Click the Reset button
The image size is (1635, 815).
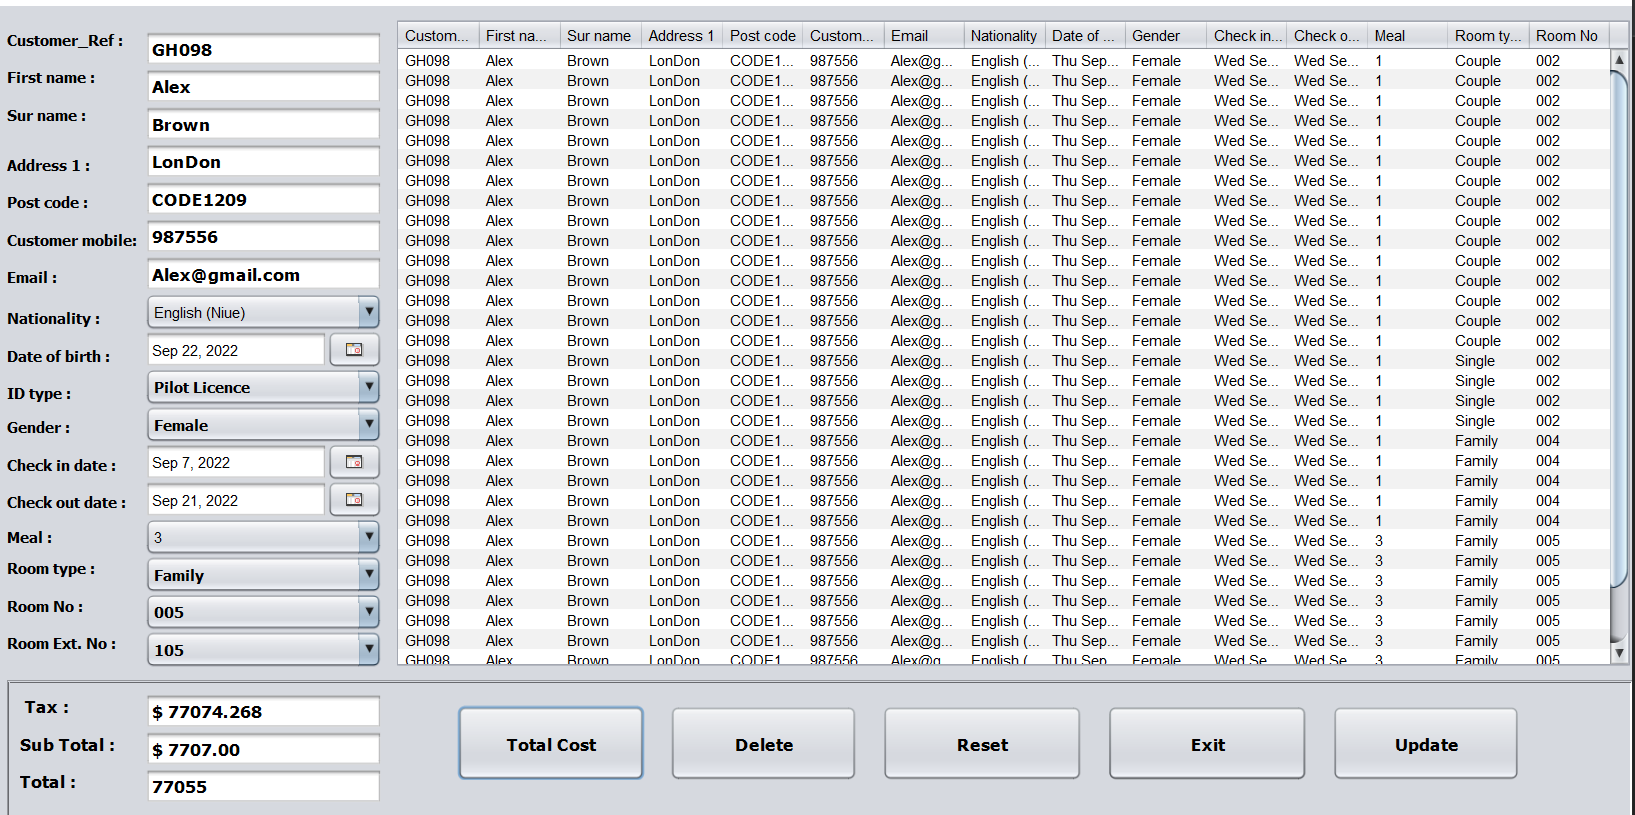(982, 743)
